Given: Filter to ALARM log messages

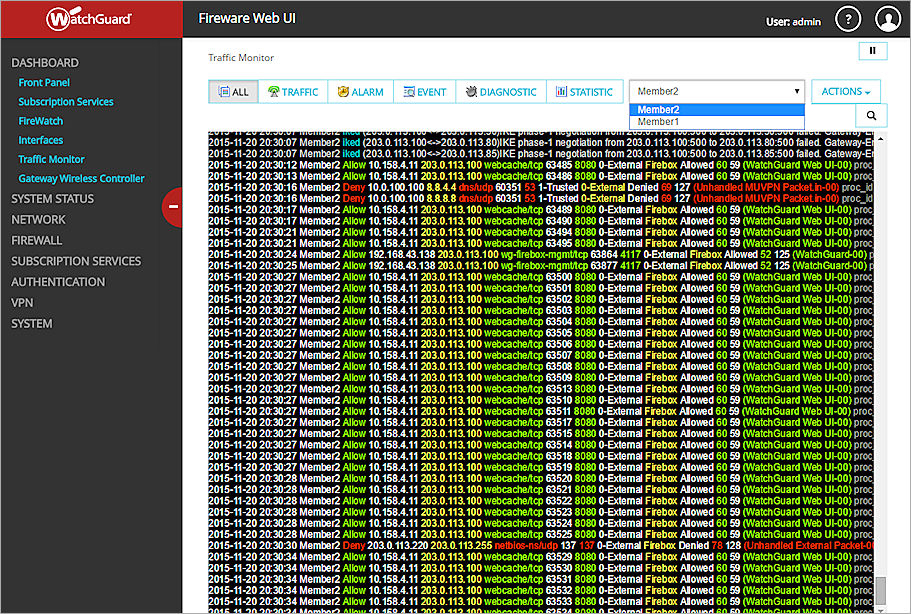Looking at the screenshot, I should (361, 92).
